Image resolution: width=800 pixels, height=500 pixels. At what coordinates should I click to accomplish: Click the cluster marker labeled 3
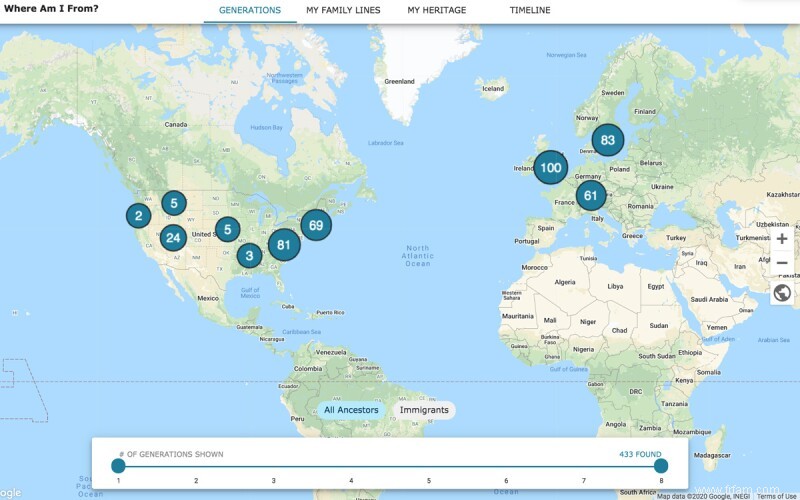249,255
